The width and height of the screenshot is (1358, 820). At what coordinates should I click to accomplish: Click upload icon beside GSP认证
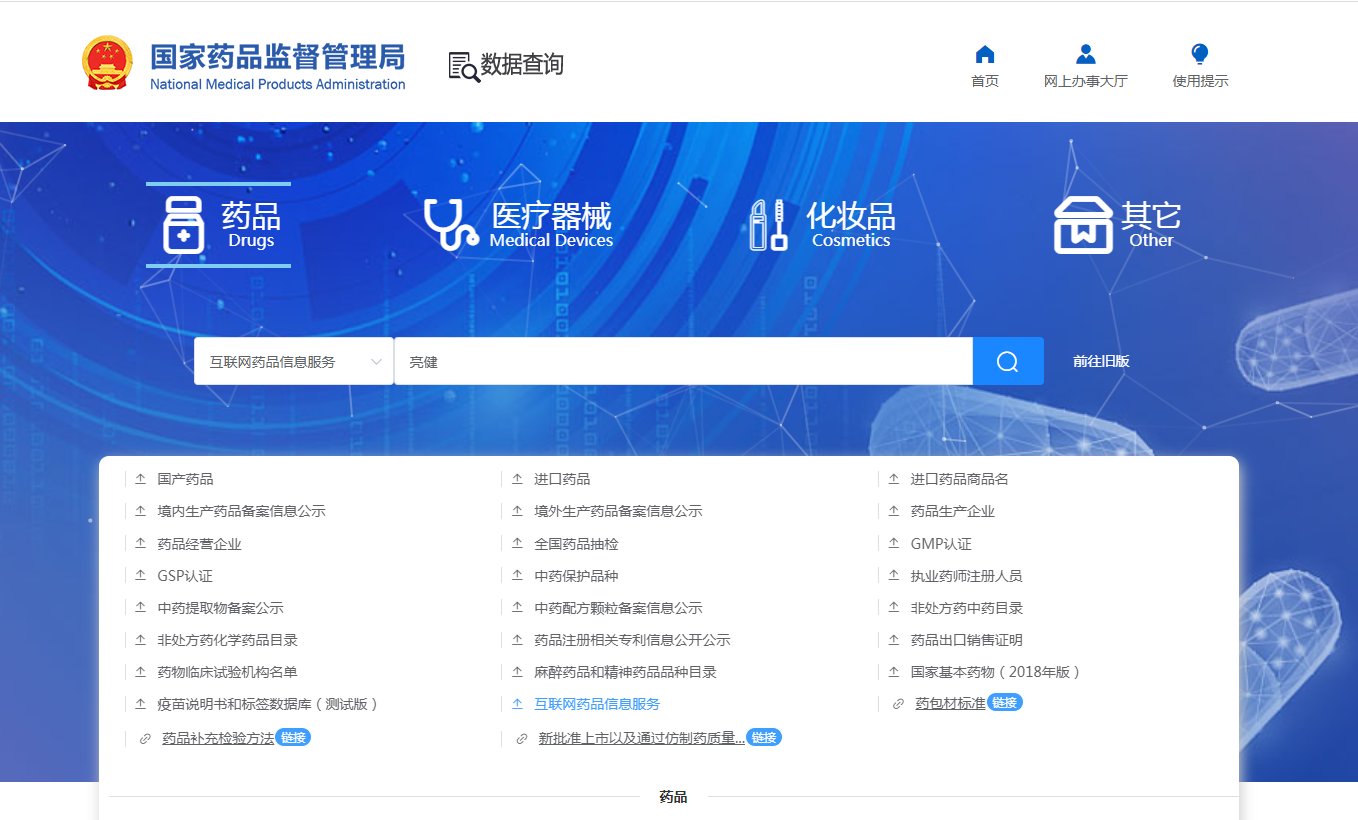(x=140, y=576)
